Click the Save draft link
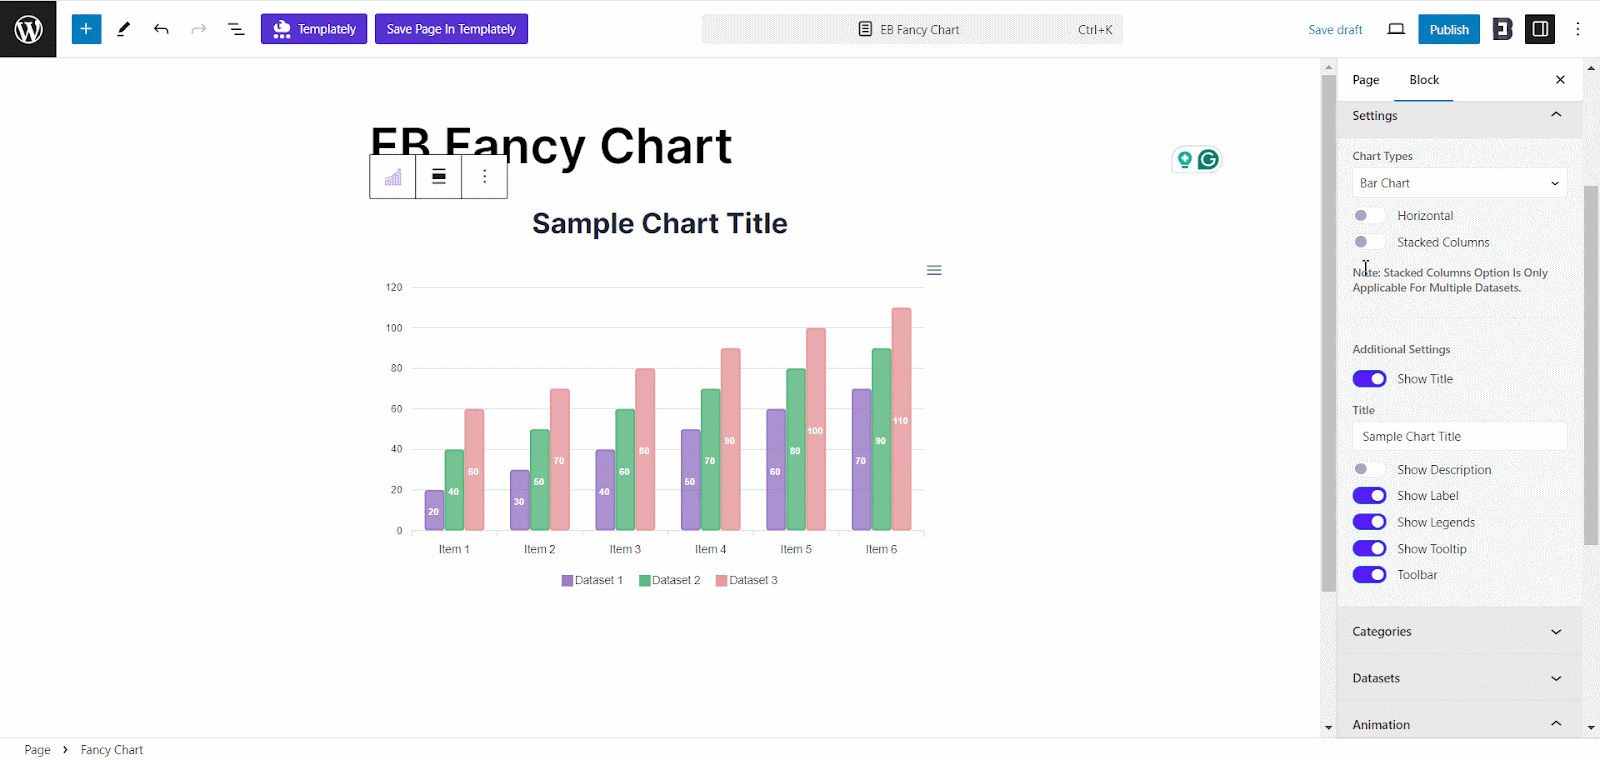Viewport: 1600px width, 760px height. point(1335,29)
